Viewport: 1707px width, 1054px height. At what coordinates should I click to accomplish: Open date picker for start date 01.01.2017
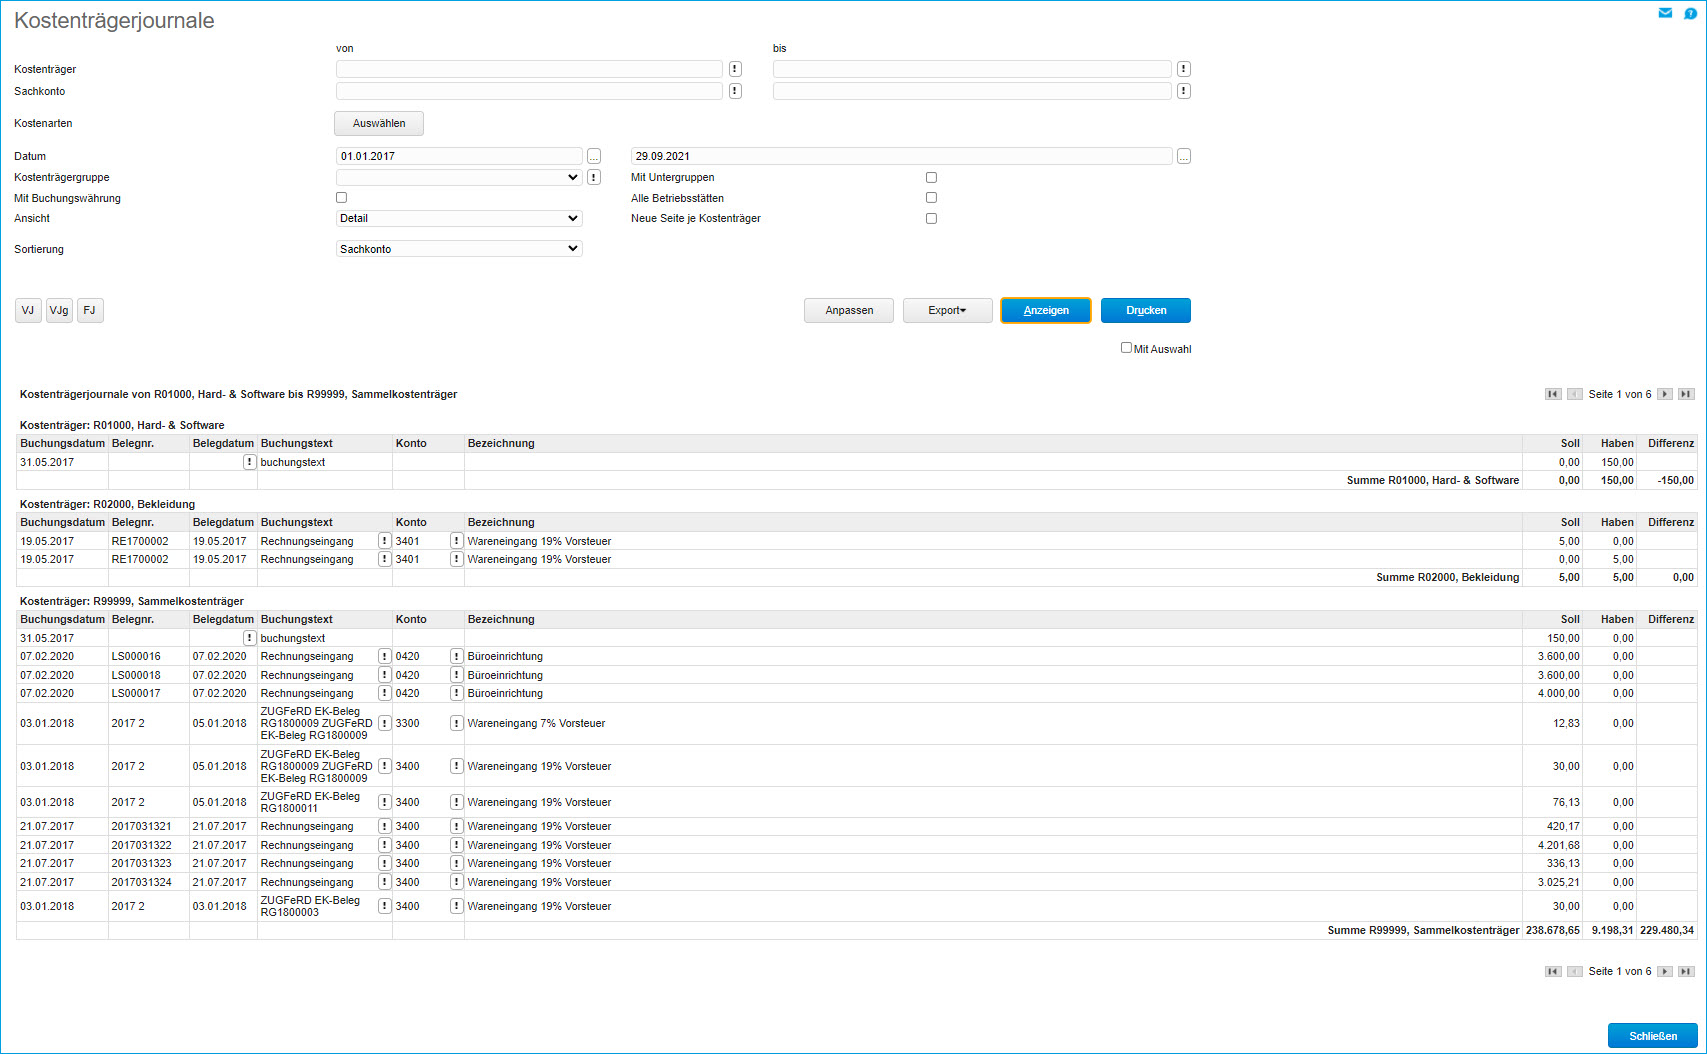point(594,156)
